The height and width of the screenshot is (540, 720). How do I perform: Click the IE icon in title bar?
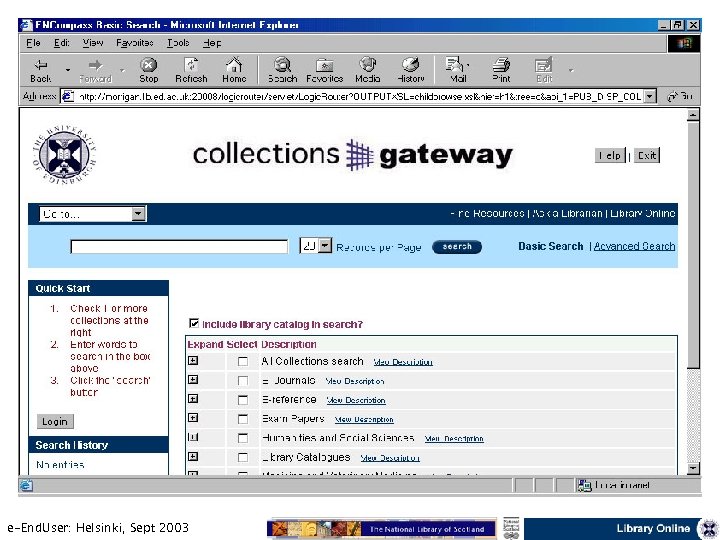tap(27, 25)
